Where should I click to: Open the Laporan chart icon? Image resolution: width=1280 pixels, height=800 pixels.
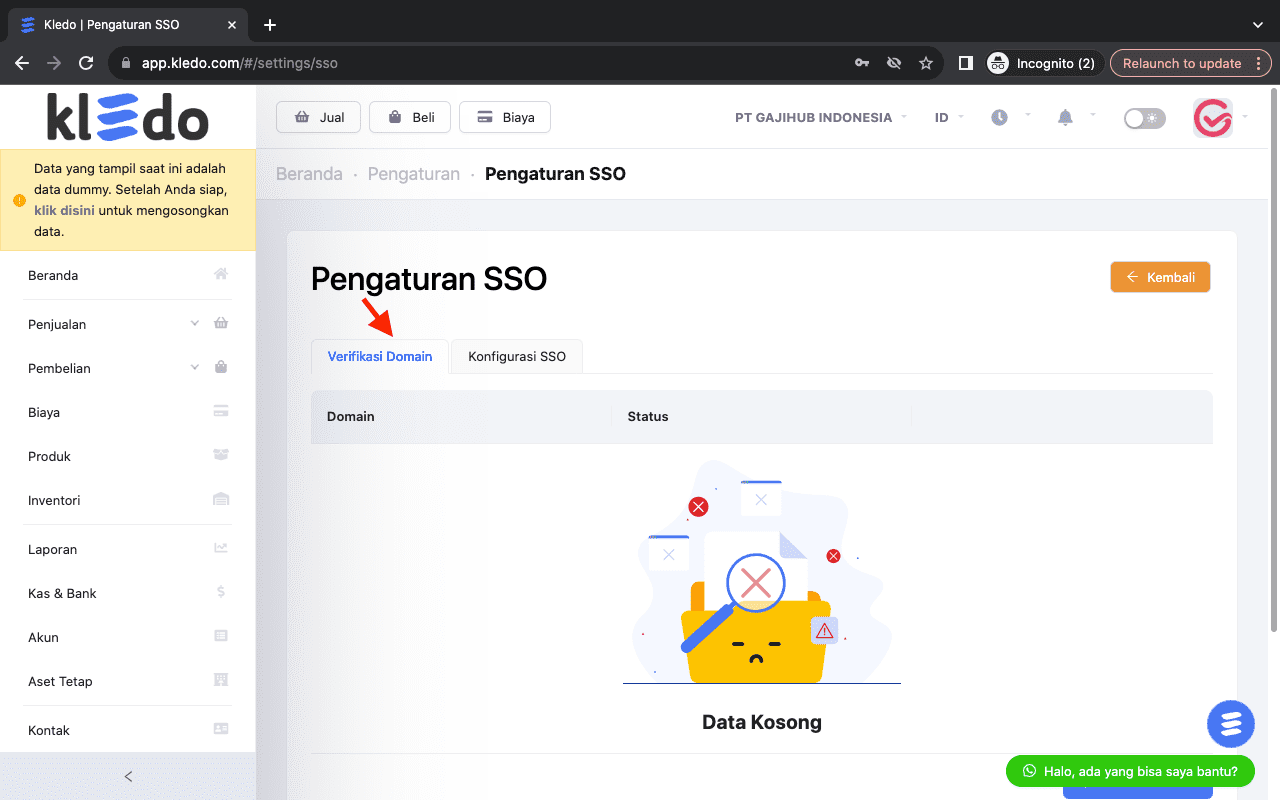(x=220, y=547)
